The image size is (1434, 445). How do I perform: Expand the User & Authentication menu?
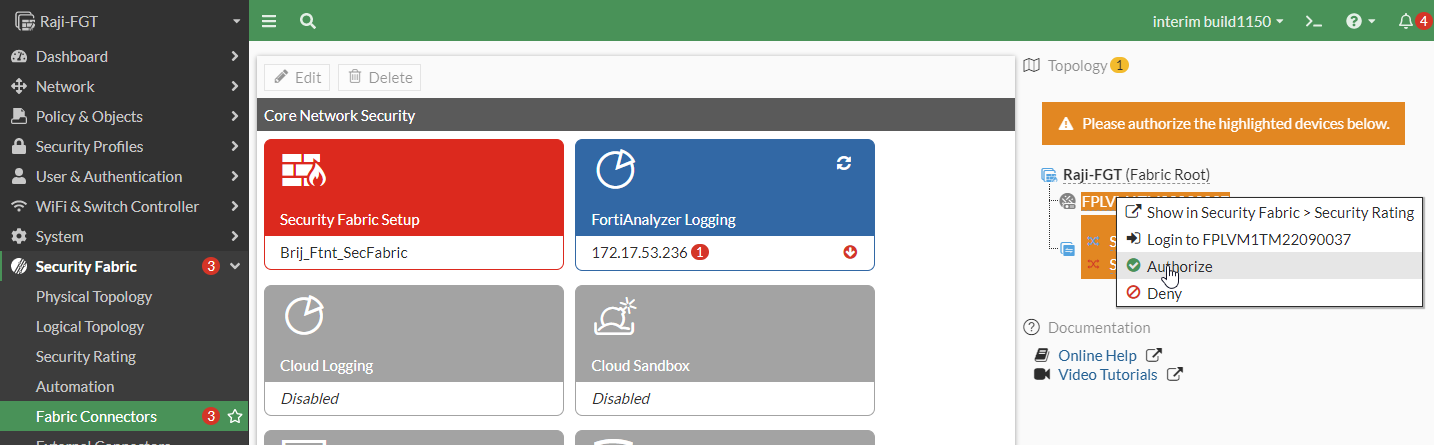tap(124, 176)
